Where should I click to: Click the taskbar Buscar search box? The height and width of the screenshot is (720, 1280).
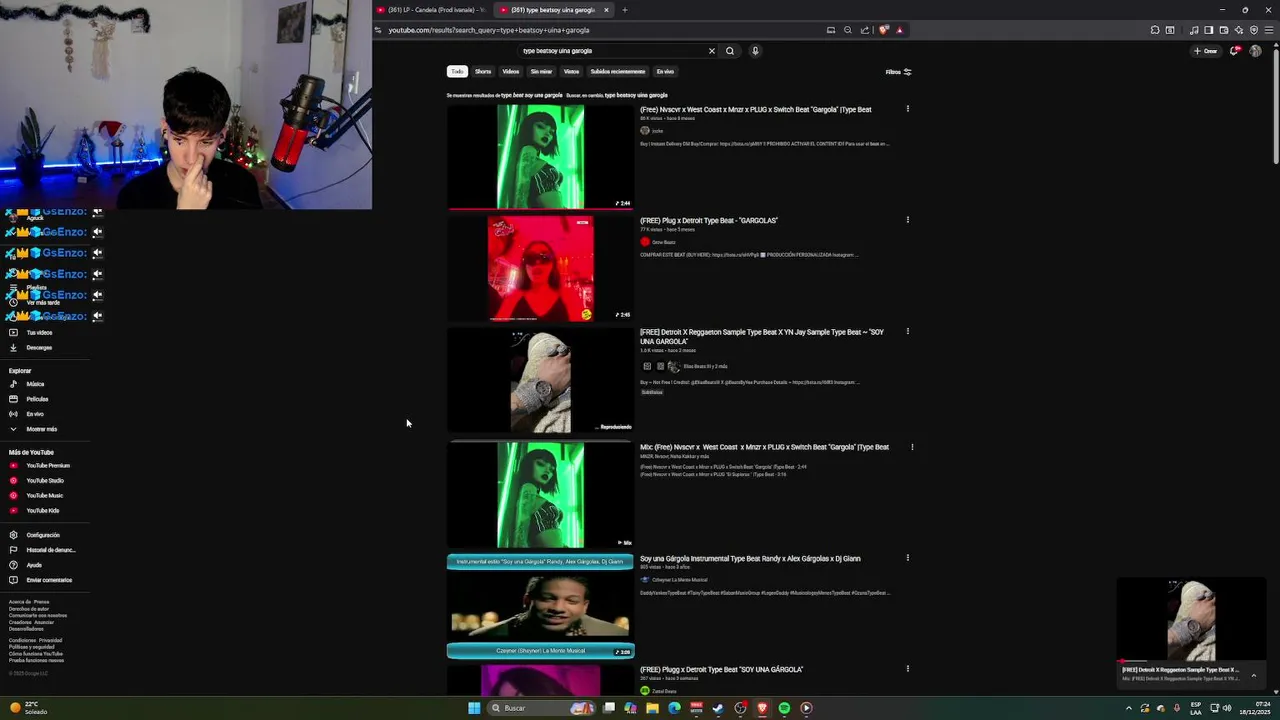point(540,708)
